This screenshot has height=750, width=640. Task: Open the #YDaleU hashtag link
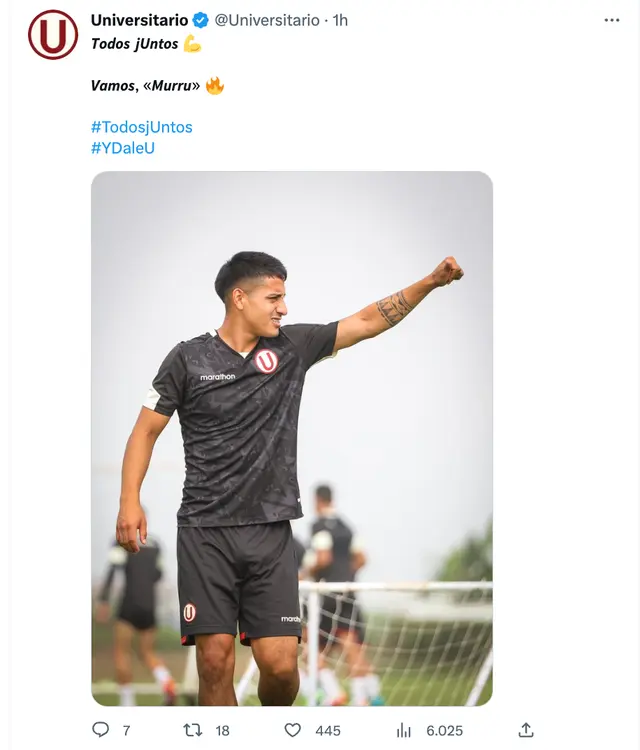coord(123,148)
